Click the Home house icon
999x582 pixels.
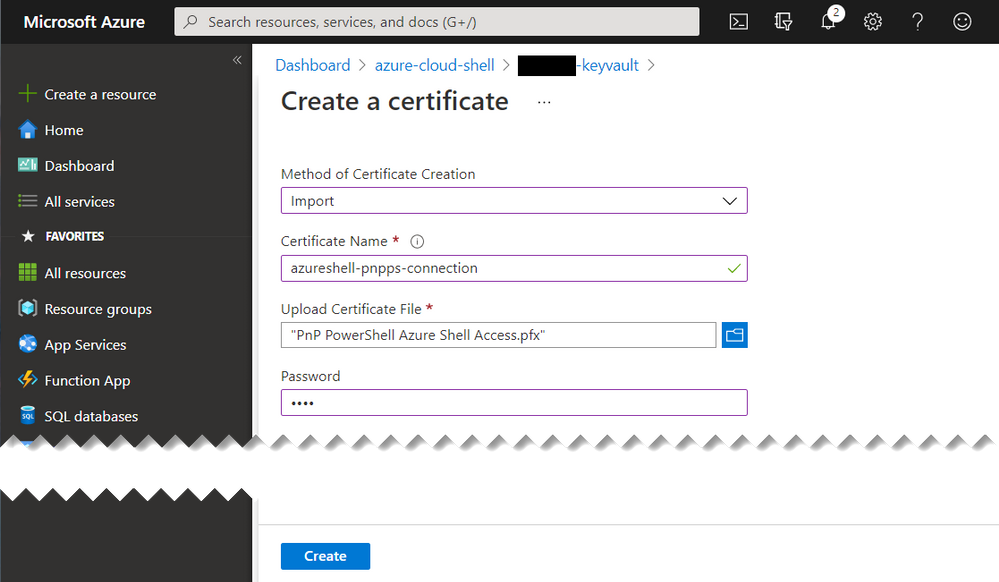pyautogui.click(x=27, y=129)
